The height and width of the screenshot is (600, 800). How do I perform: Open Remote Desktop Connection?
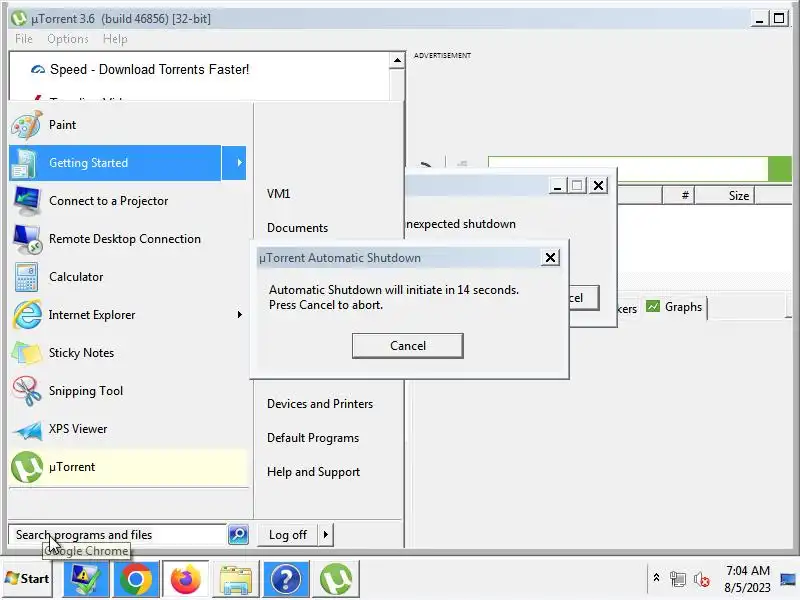point(128,239)
